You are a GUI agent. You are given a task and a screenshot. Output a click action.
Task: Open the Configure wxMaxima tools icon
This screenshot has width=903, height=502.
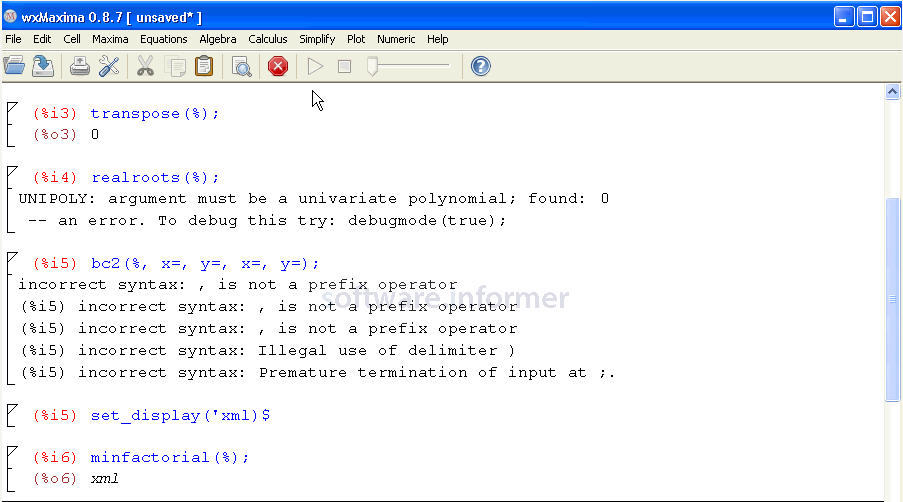pos(108,66)
